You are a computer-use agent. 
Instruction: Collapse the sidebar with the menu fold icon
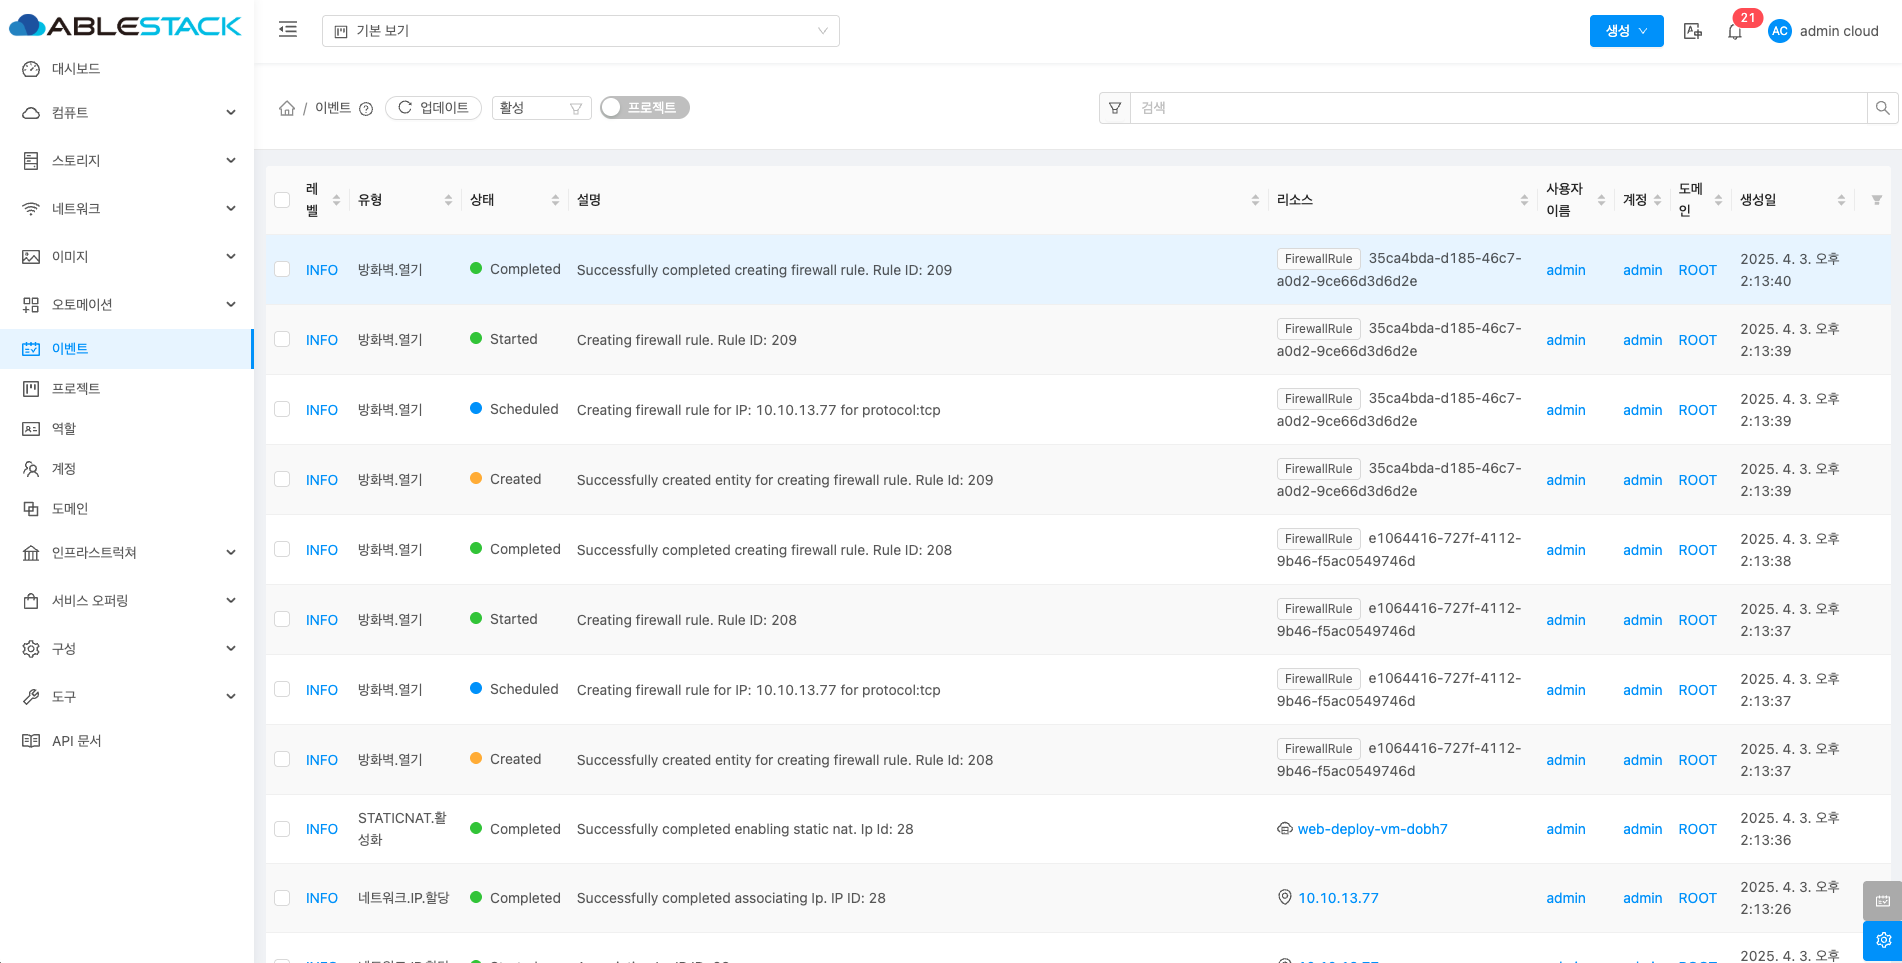point(288,30)
